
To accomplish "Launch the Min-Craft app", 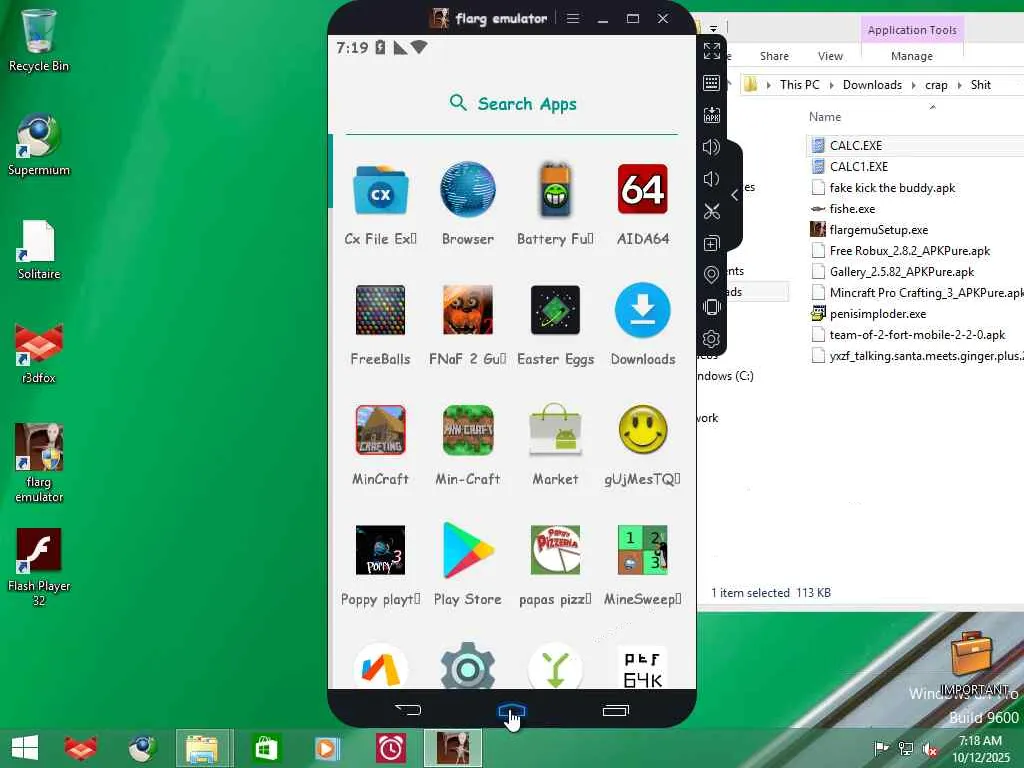I will coord(468,430).
